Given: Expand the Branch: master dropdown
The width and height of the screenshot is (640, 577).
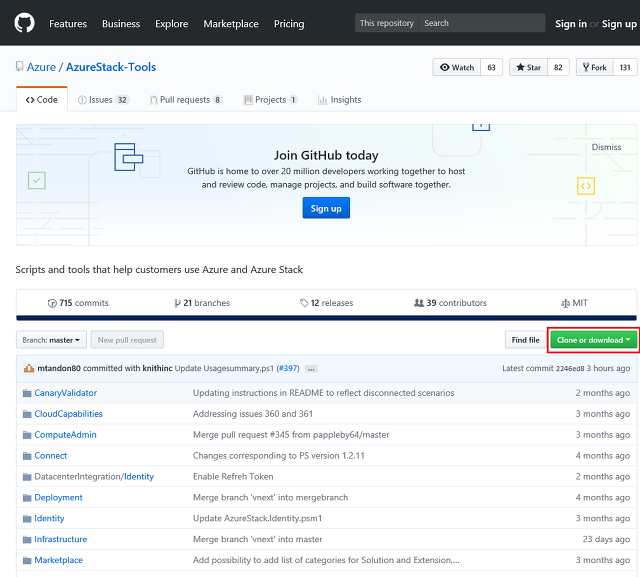Looking at the screenshot, I should 51,340.
